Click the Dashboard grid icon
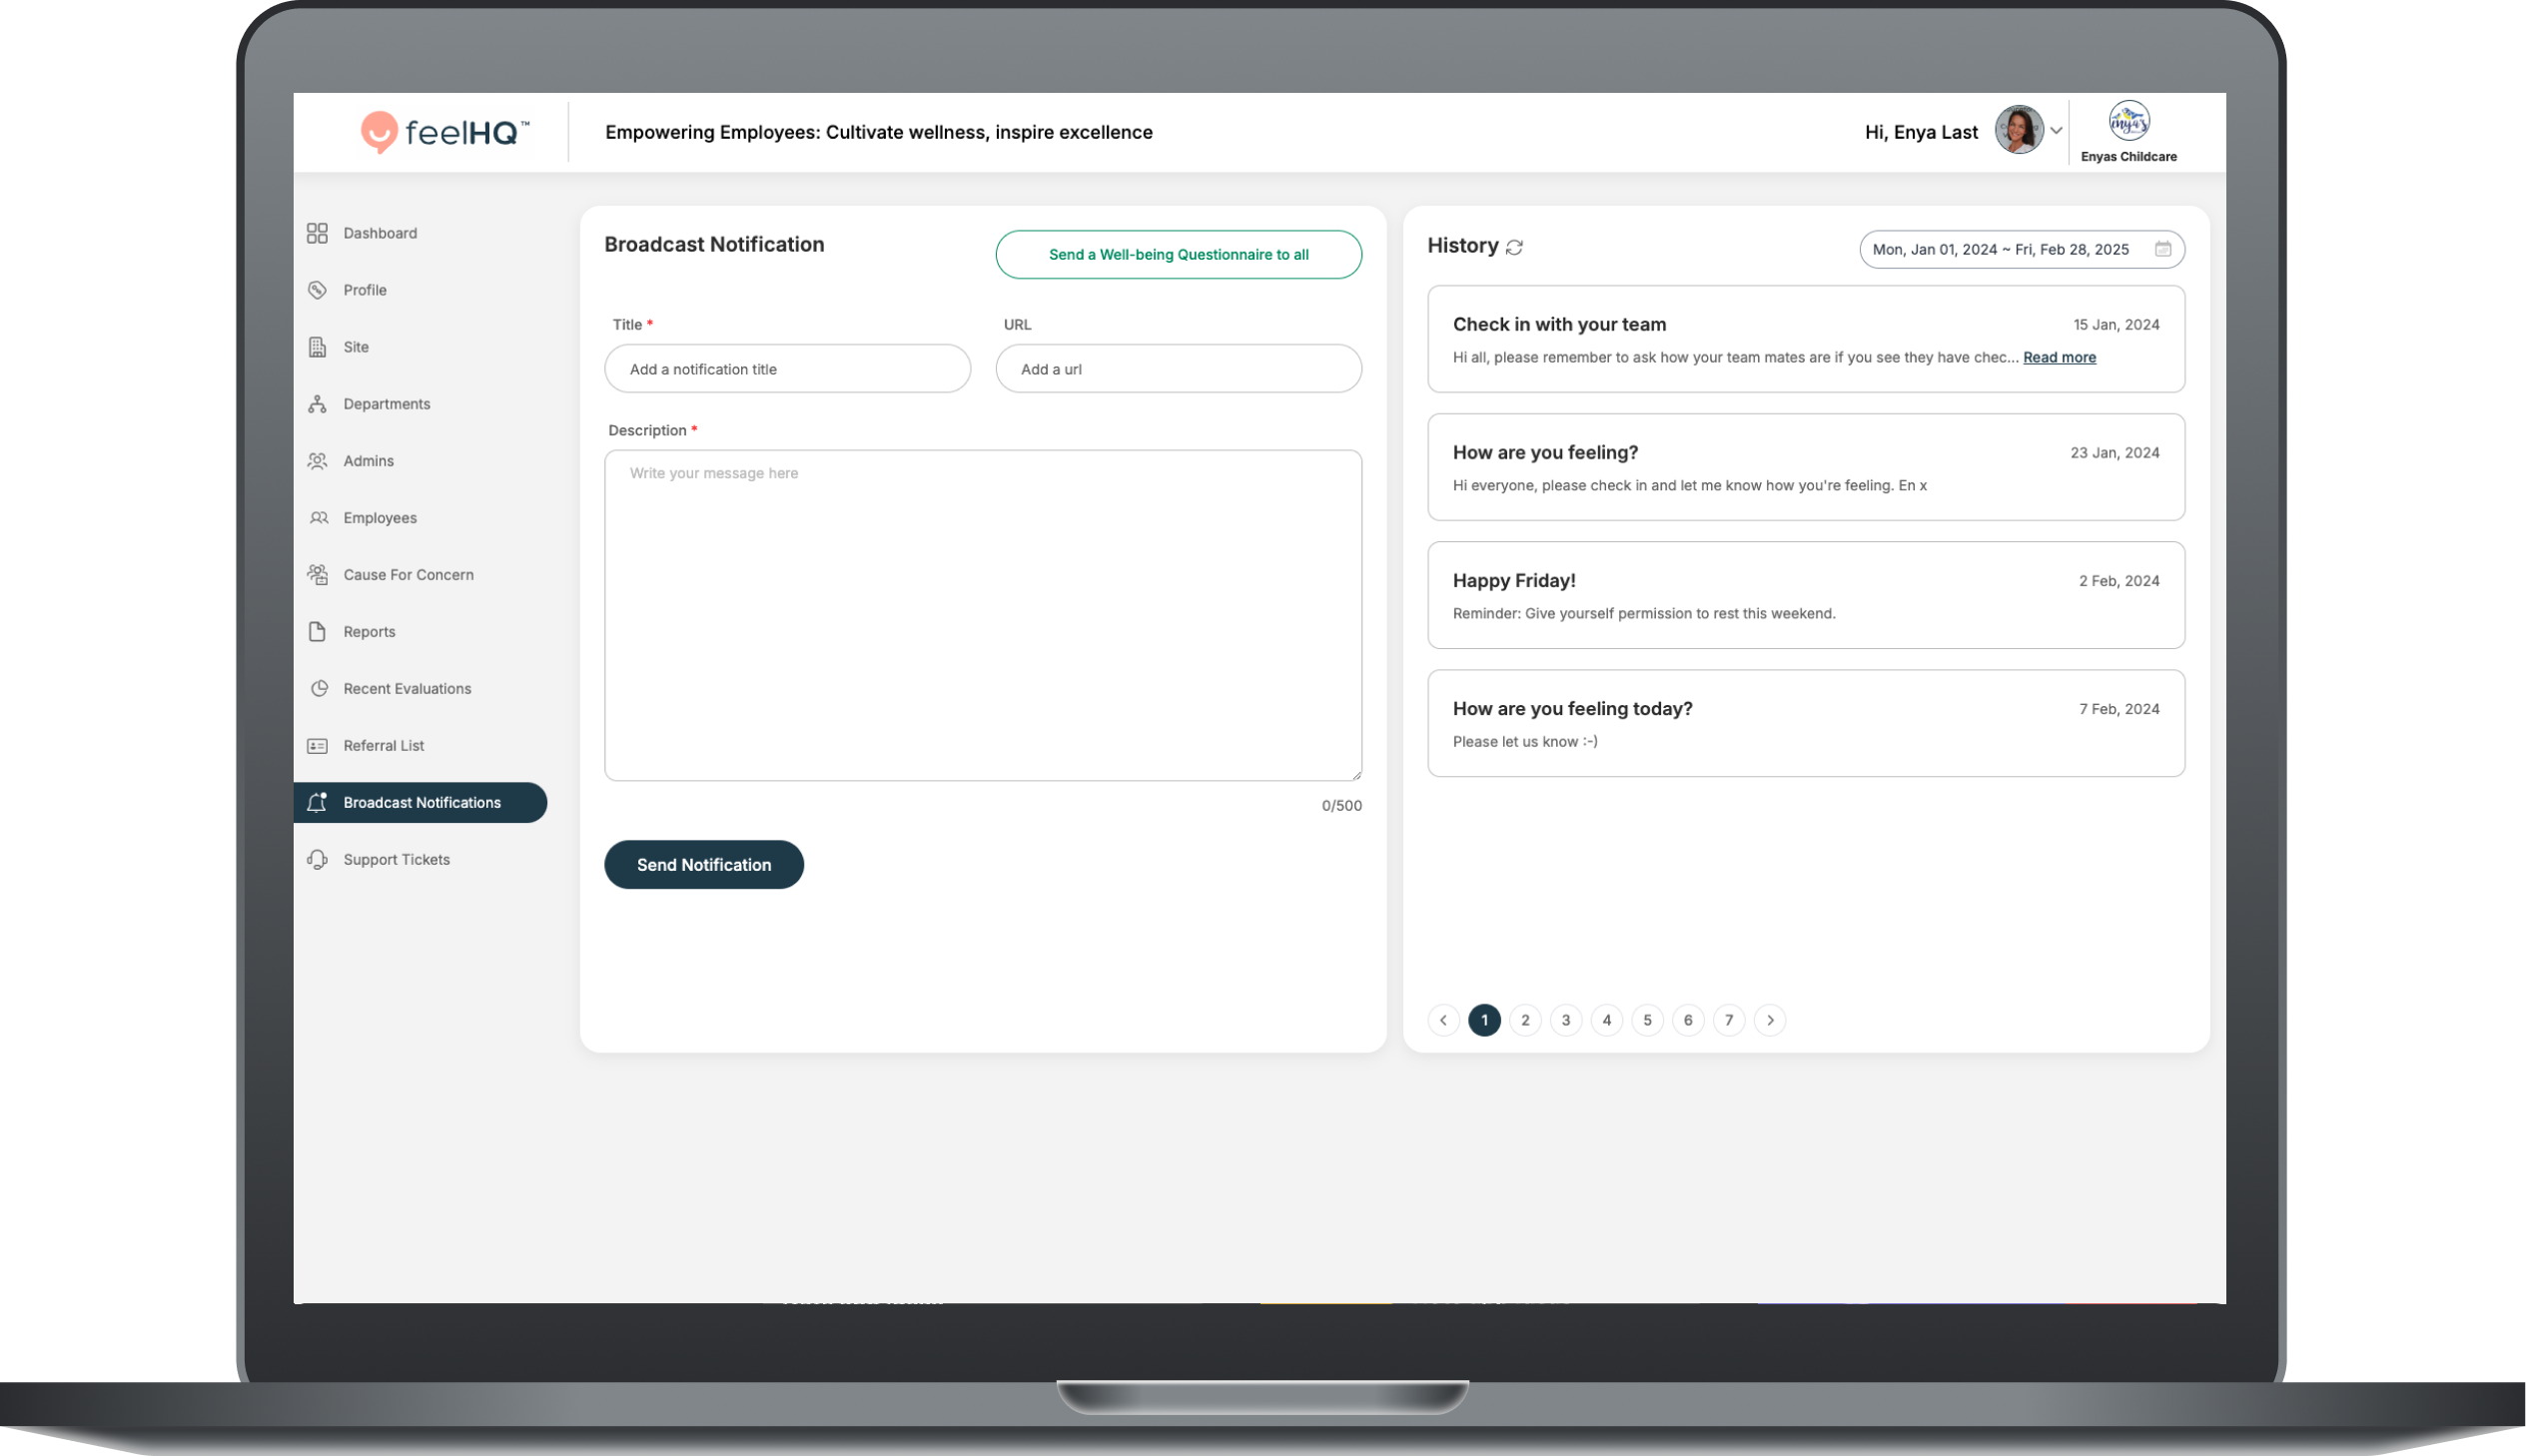Screen dimensions: 2526x1456 point(317,233)
